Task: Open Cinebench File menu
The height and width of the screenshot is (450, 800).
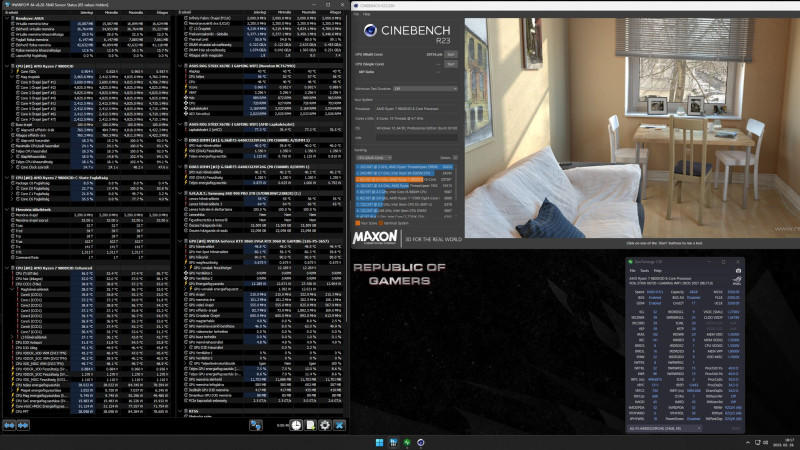Action: click(356, 14)
